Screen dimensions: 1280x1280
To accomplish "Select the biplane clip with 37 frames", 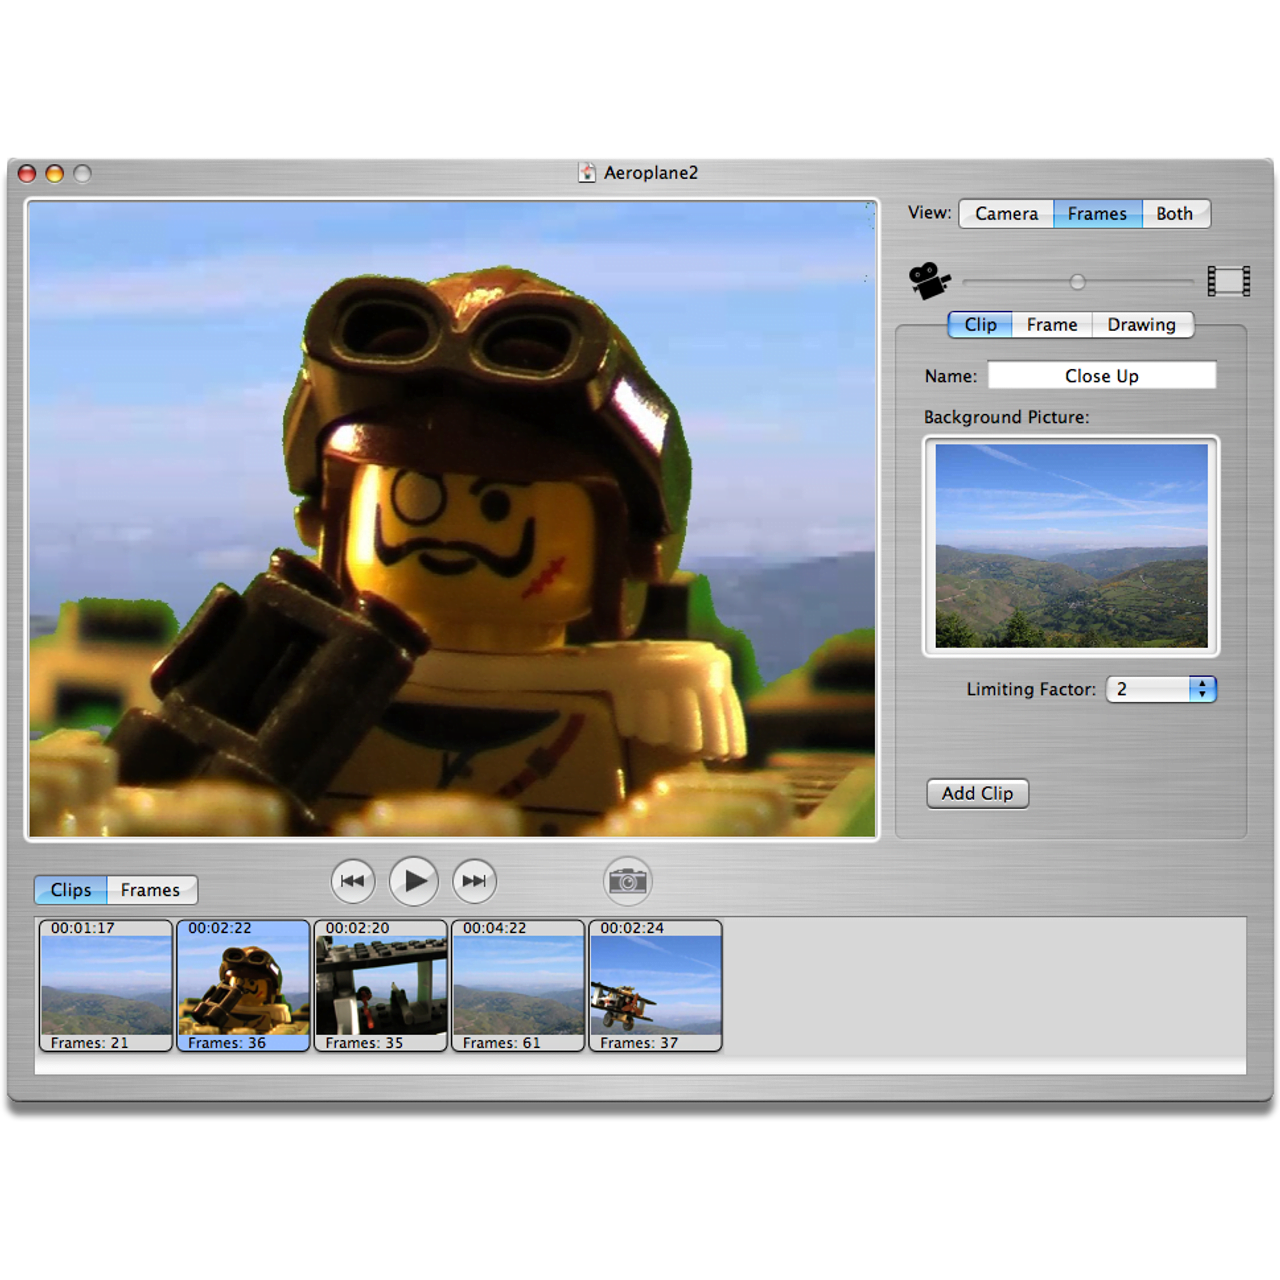I will pos(656,986).
